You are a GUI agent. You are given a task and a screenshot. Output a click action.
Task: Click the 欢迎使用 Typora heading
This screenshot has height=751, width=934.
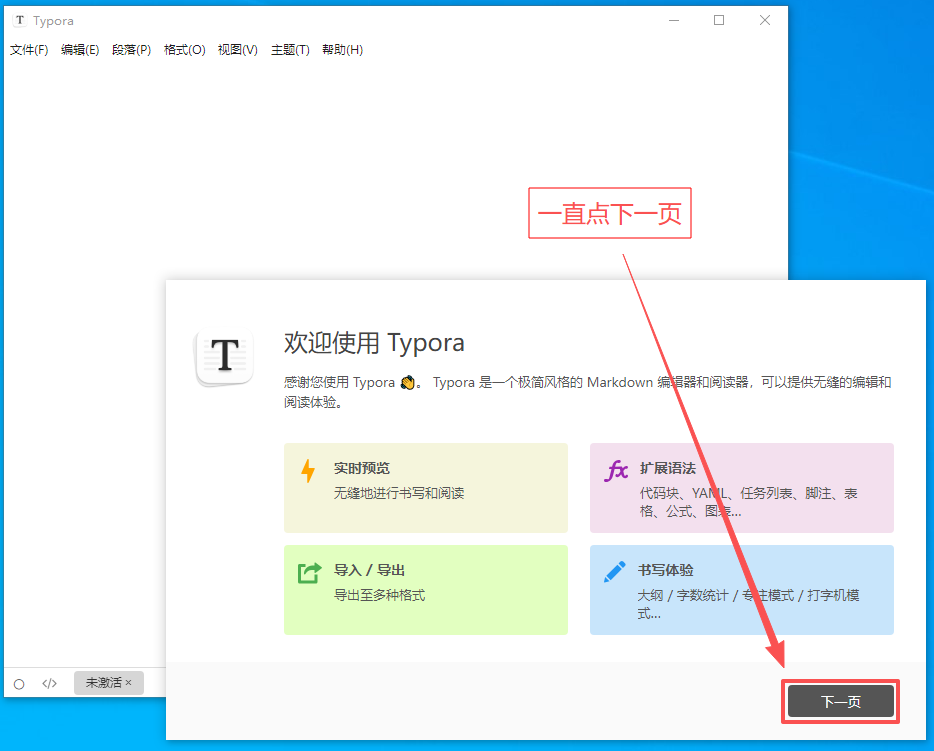[374, 342]
